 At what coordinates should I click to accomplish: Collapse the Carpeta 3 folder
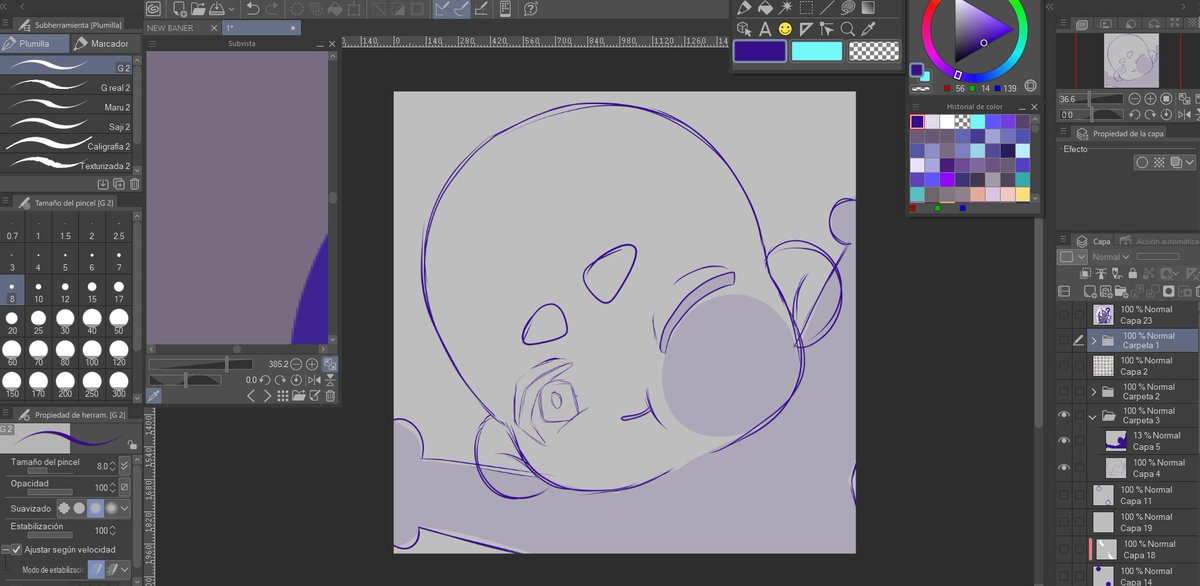(1094, 415)
